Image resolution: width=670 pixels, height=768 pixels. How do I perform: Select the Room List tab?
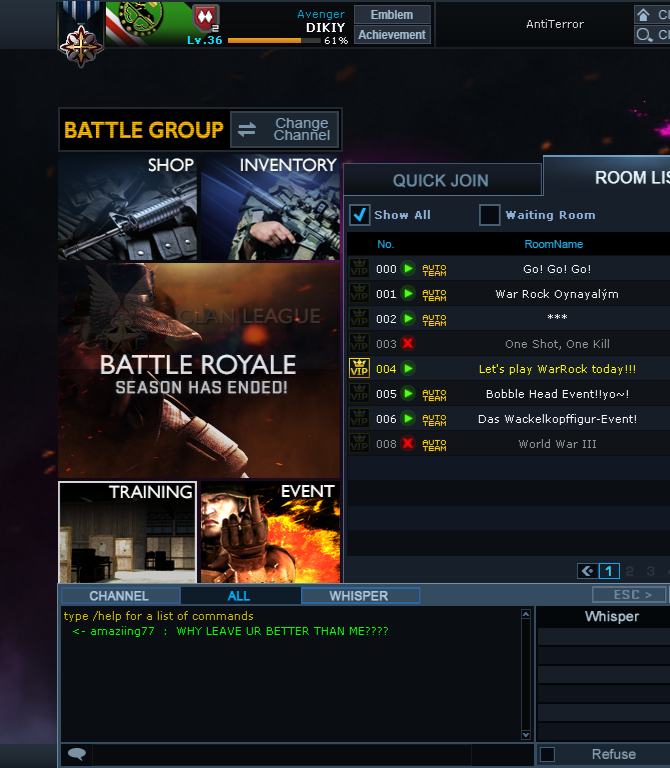coord(607,177)
